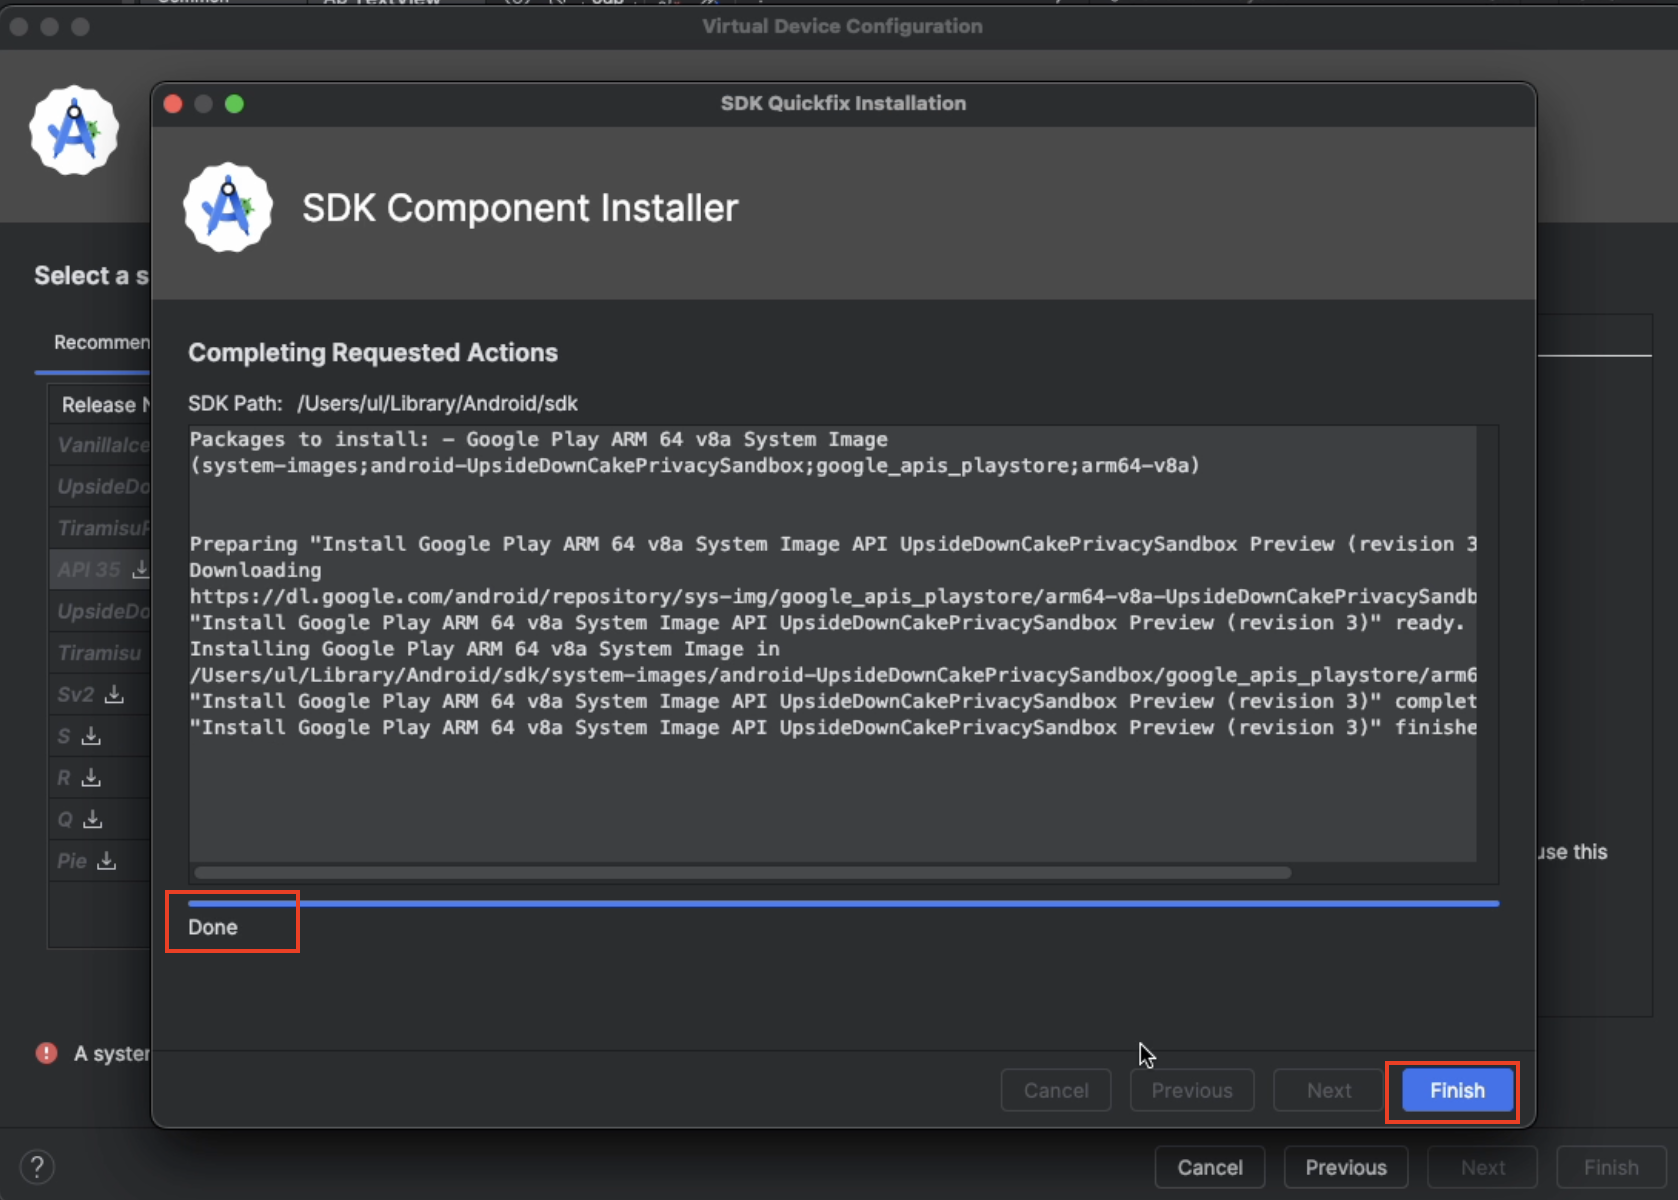Open help question mark icon
1678x1200 pixels.
pyautogui.click(x=37, y=1166)
